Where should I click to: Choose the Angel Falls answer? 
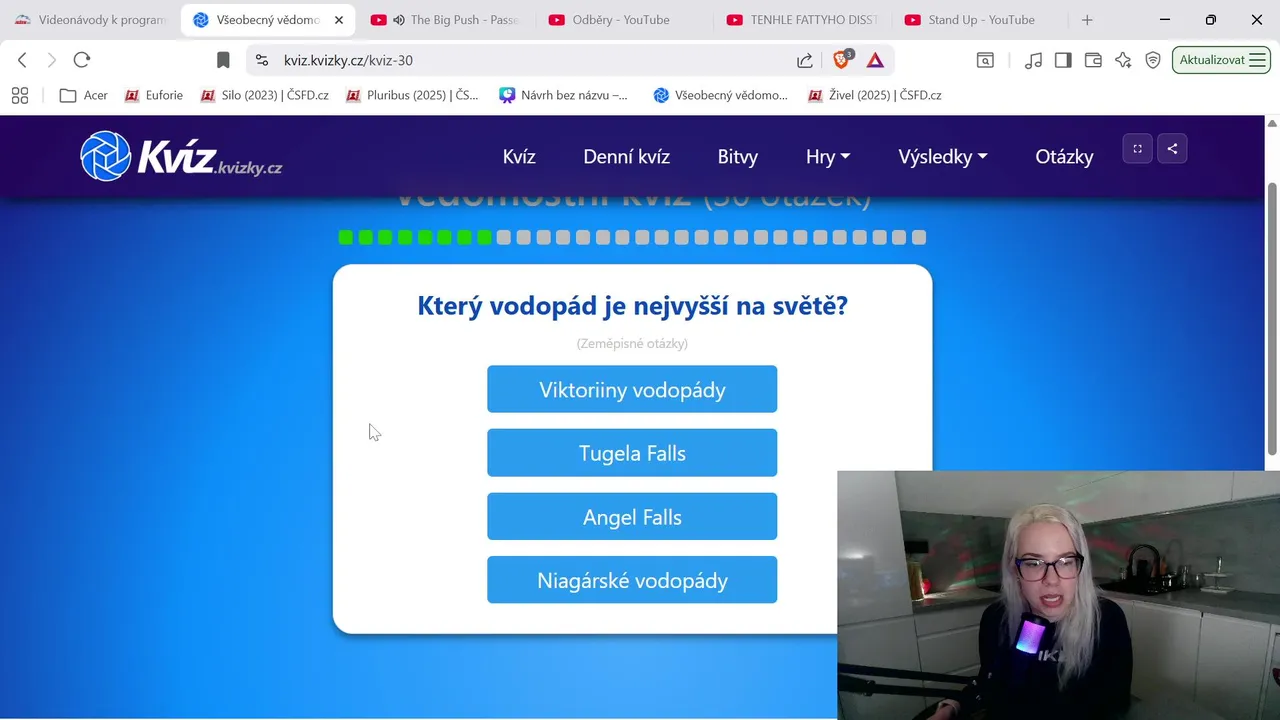[x=632, y=516]
